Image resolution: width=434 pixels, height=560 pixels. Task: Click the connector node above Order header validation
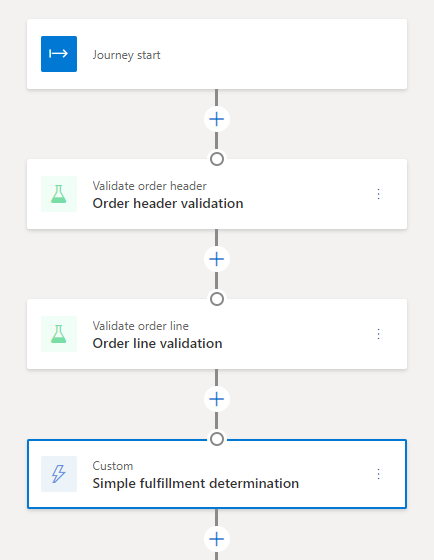[217, 159]
